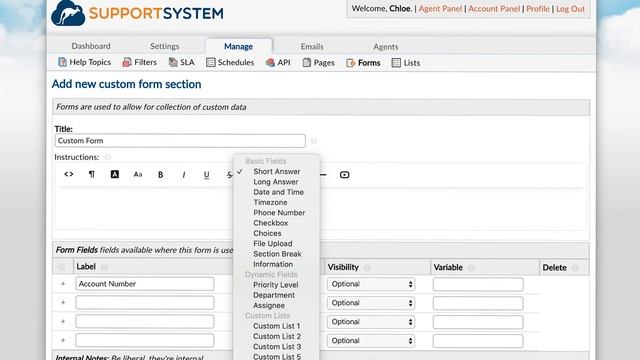Viewport: 640px width, 360px height.
Task: Open the Forms section
Action: pyautogui.click(x=363, y=63)
